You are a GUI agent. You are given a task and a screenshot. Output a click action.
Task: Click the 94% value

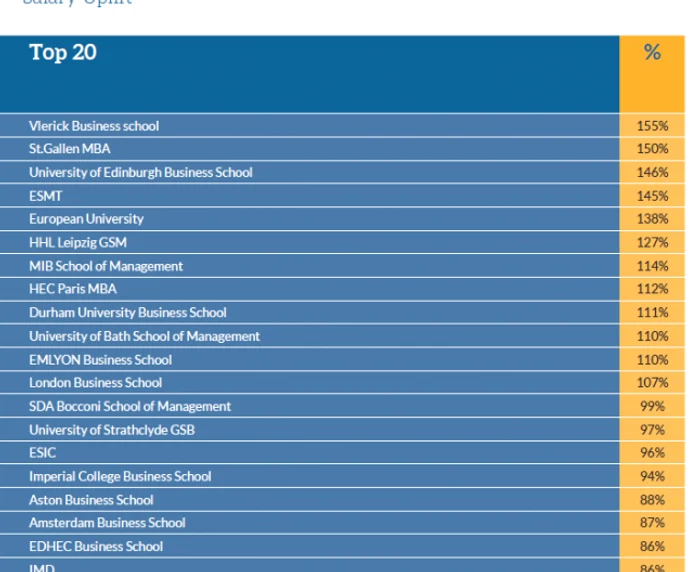point(652,476)
